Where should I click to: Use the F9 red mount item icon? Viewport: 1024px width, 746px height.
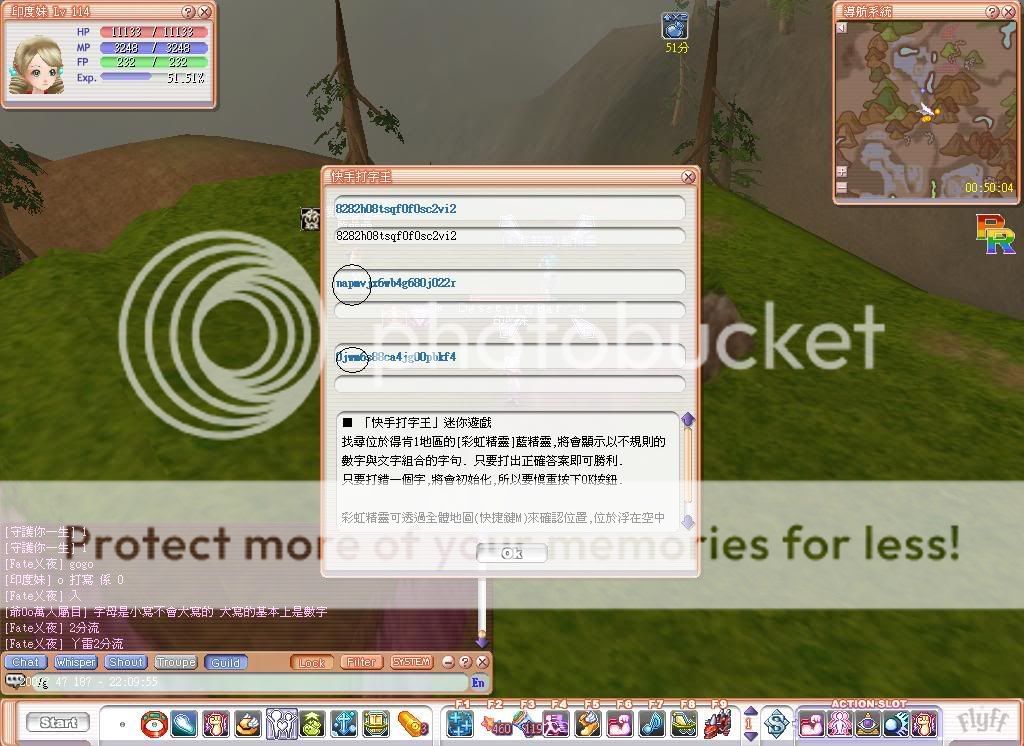717,723
